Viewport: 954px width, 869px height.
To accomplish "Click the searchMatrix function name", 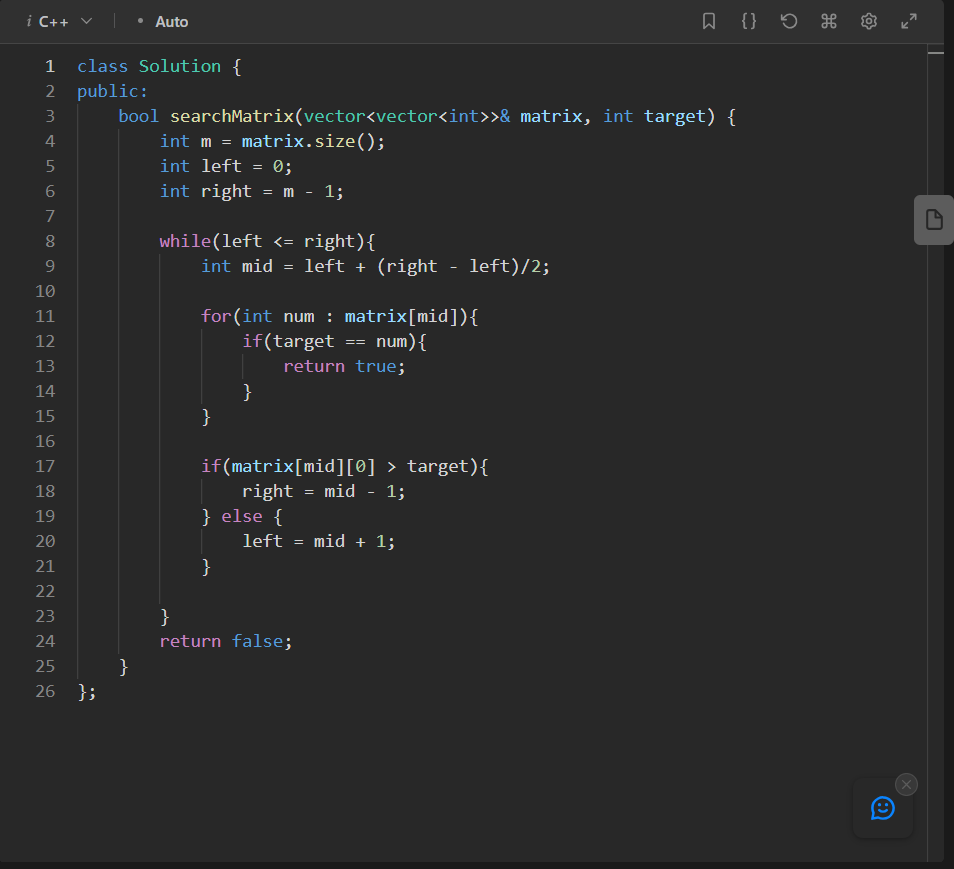I will (232, 116).
